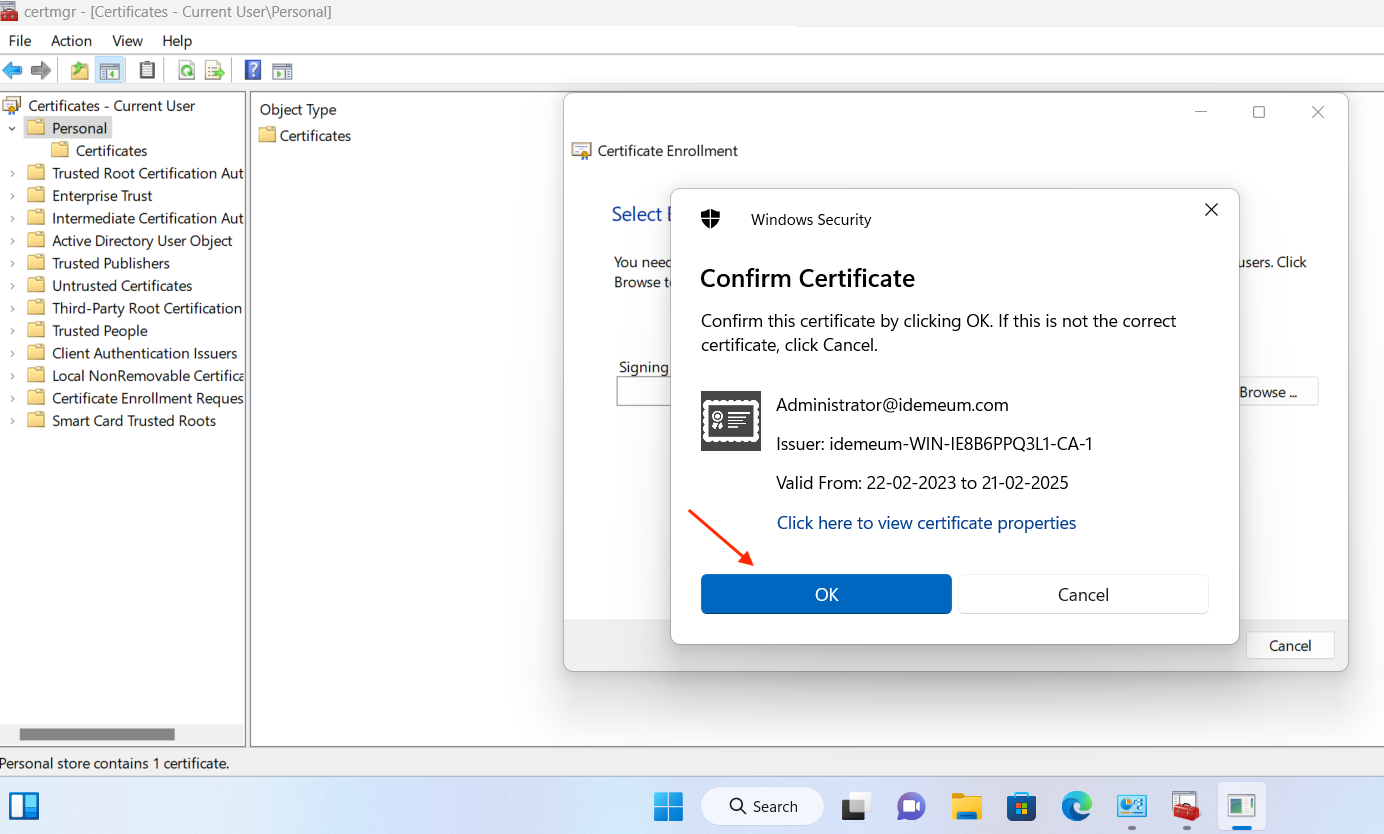Open the Help menu

[x=177, y=41]
